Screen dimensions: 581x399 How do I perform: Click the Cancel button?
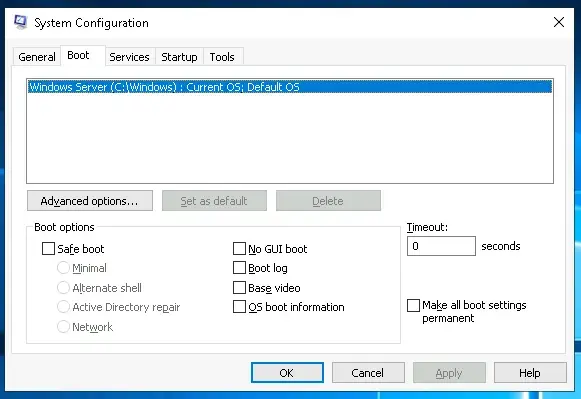368,373
